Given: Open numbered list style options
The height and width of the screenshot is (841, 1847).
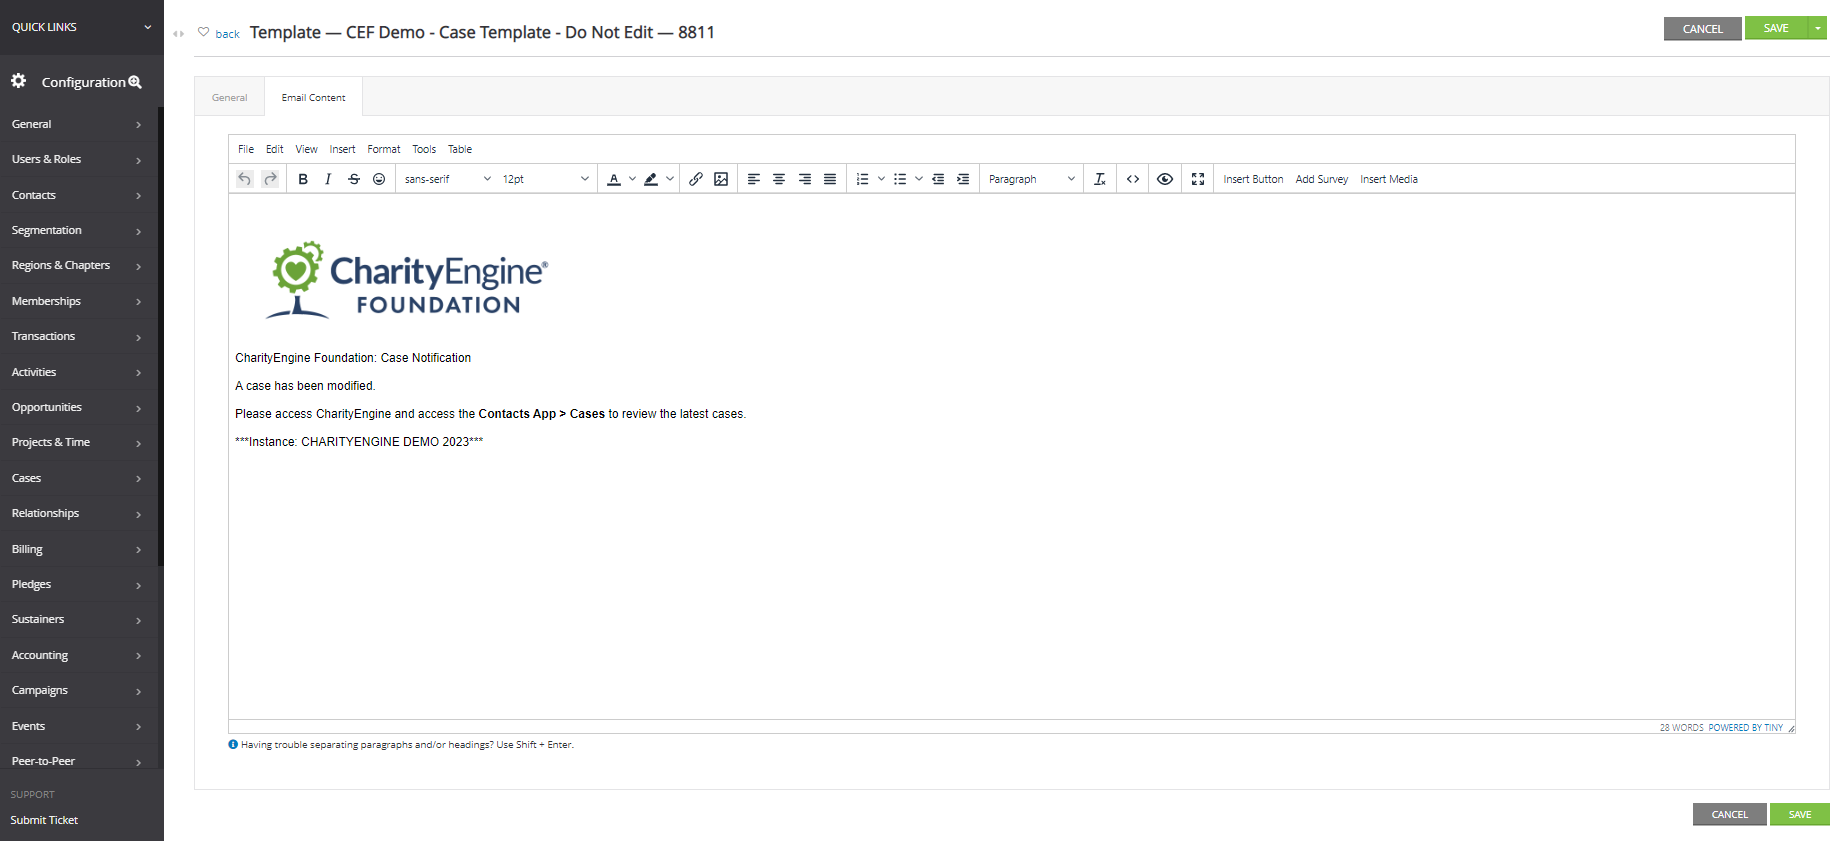Looking at the screenshot, I should coord(881,179).
